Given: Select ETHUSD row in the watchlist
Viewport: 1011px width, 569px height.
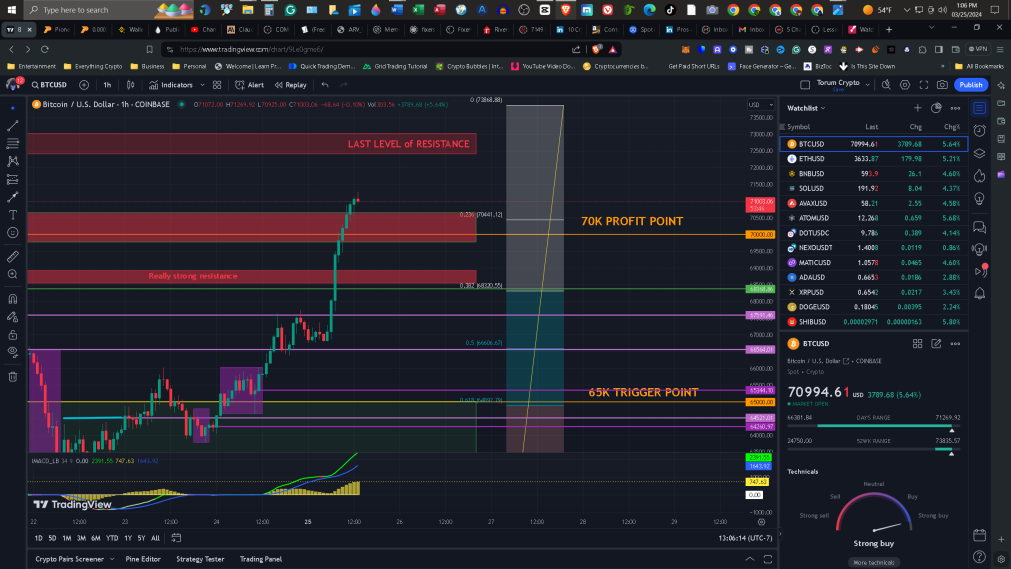Looking at the screenshot, I should [x=874, y=159].
